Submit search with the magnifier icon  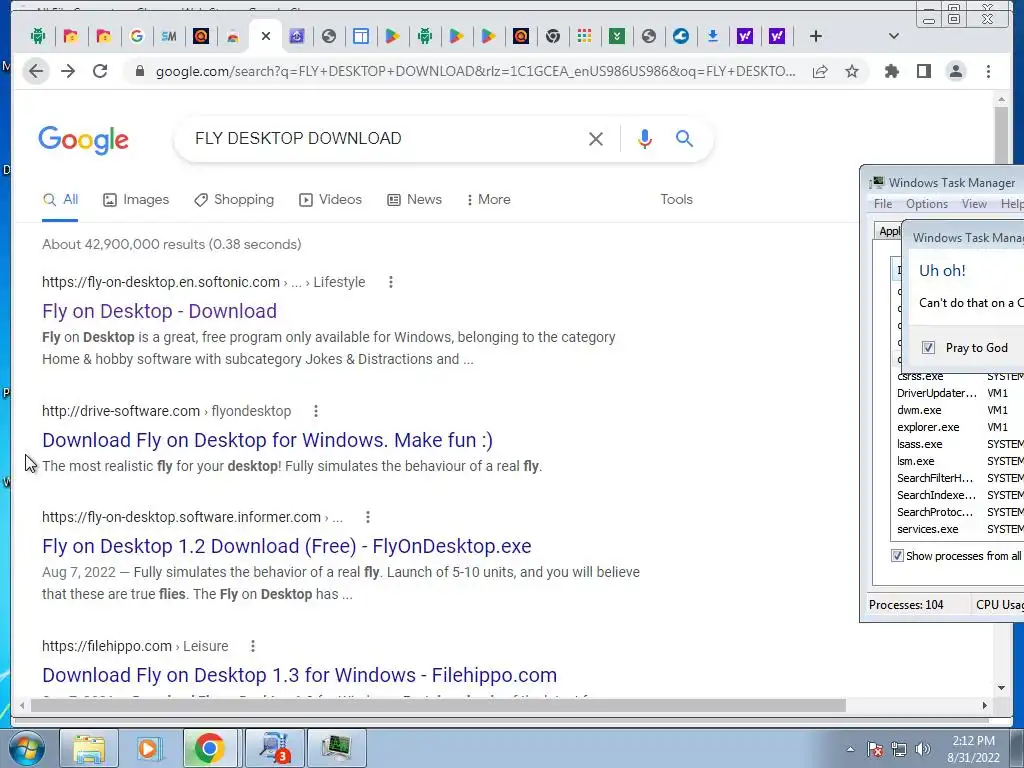[x=684, y=138]
